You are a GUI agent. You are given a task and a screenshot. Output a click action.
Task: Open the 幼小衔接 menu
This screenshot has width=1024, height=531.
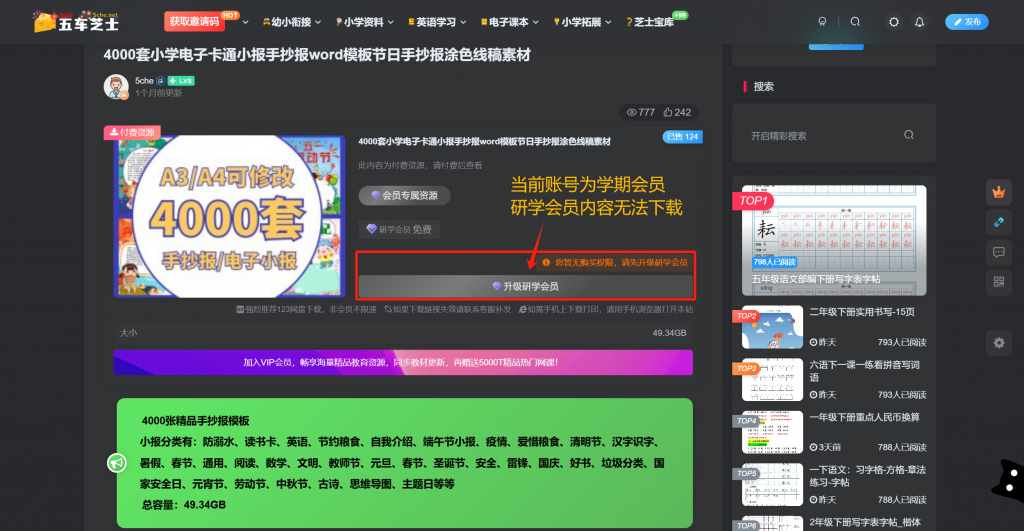point(291,22)
